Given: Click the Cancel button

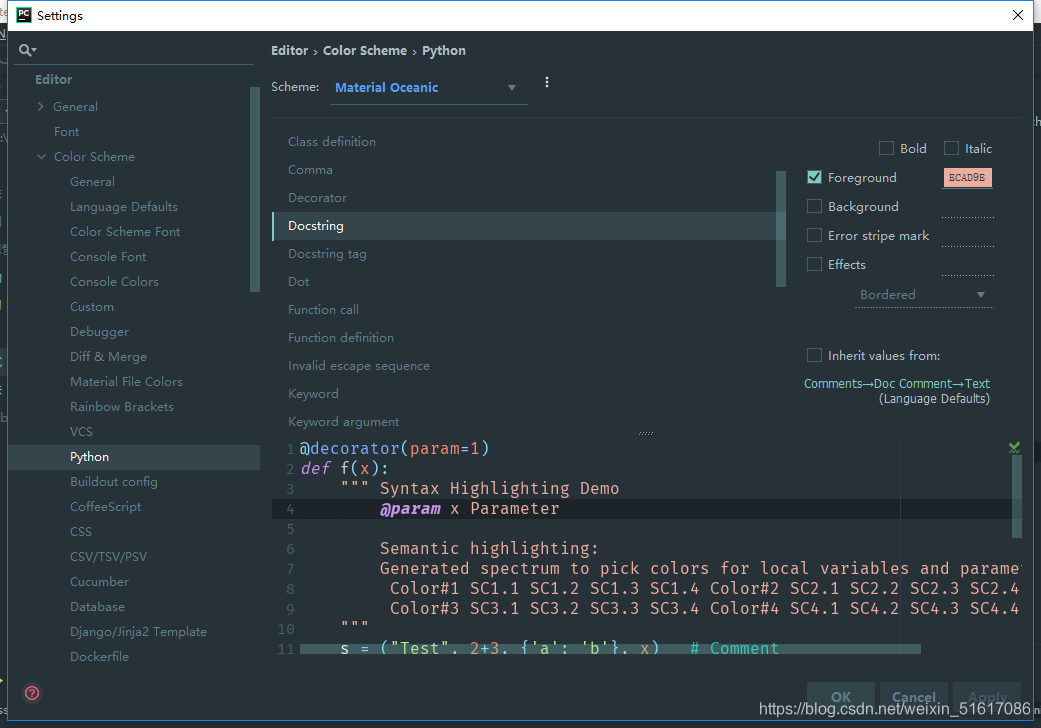Looking at the screenshot, I should [914, 697].
